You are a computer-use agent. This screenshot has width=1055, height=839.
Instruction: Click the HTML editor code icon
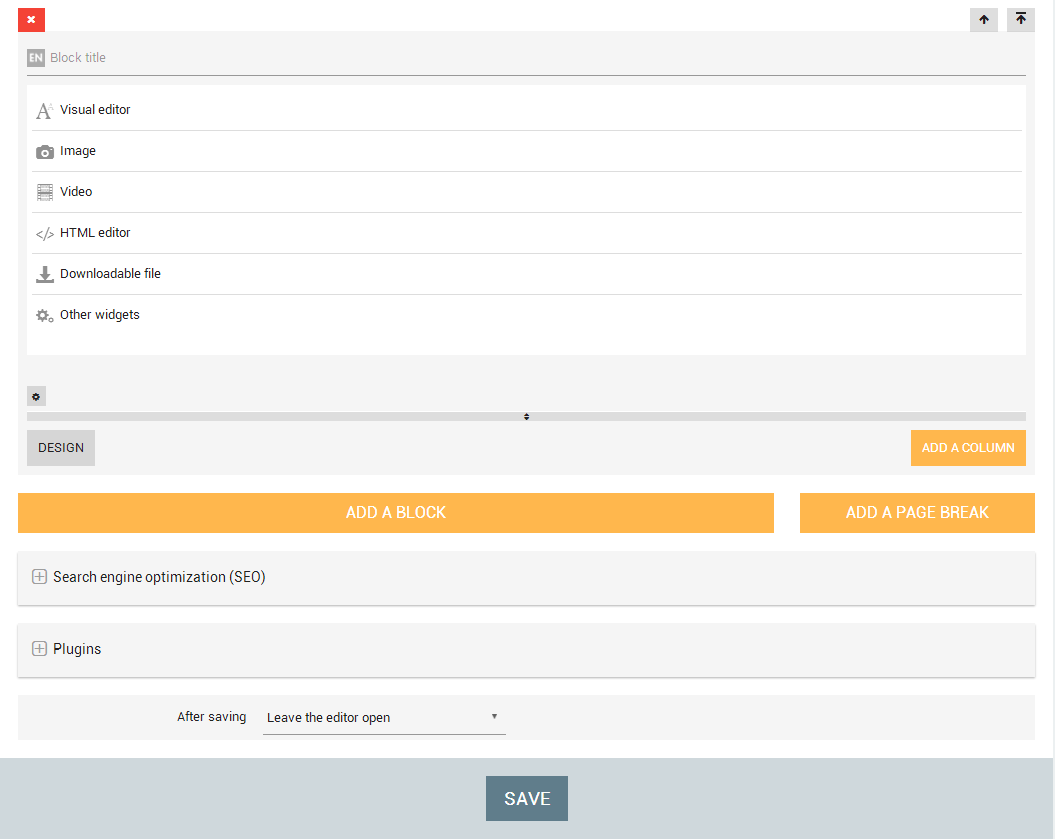[x=45, y=234]
